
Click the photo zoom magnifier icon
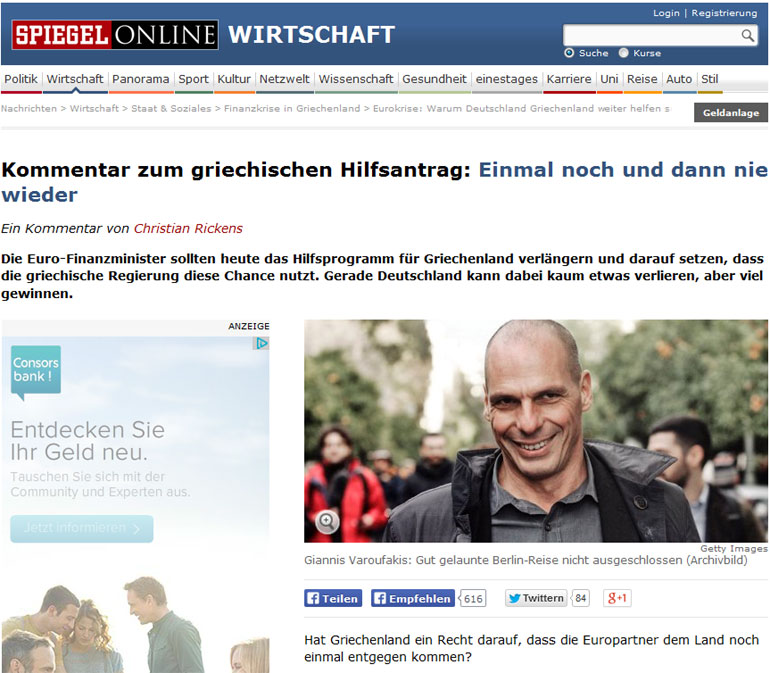[x=327, y=521]
